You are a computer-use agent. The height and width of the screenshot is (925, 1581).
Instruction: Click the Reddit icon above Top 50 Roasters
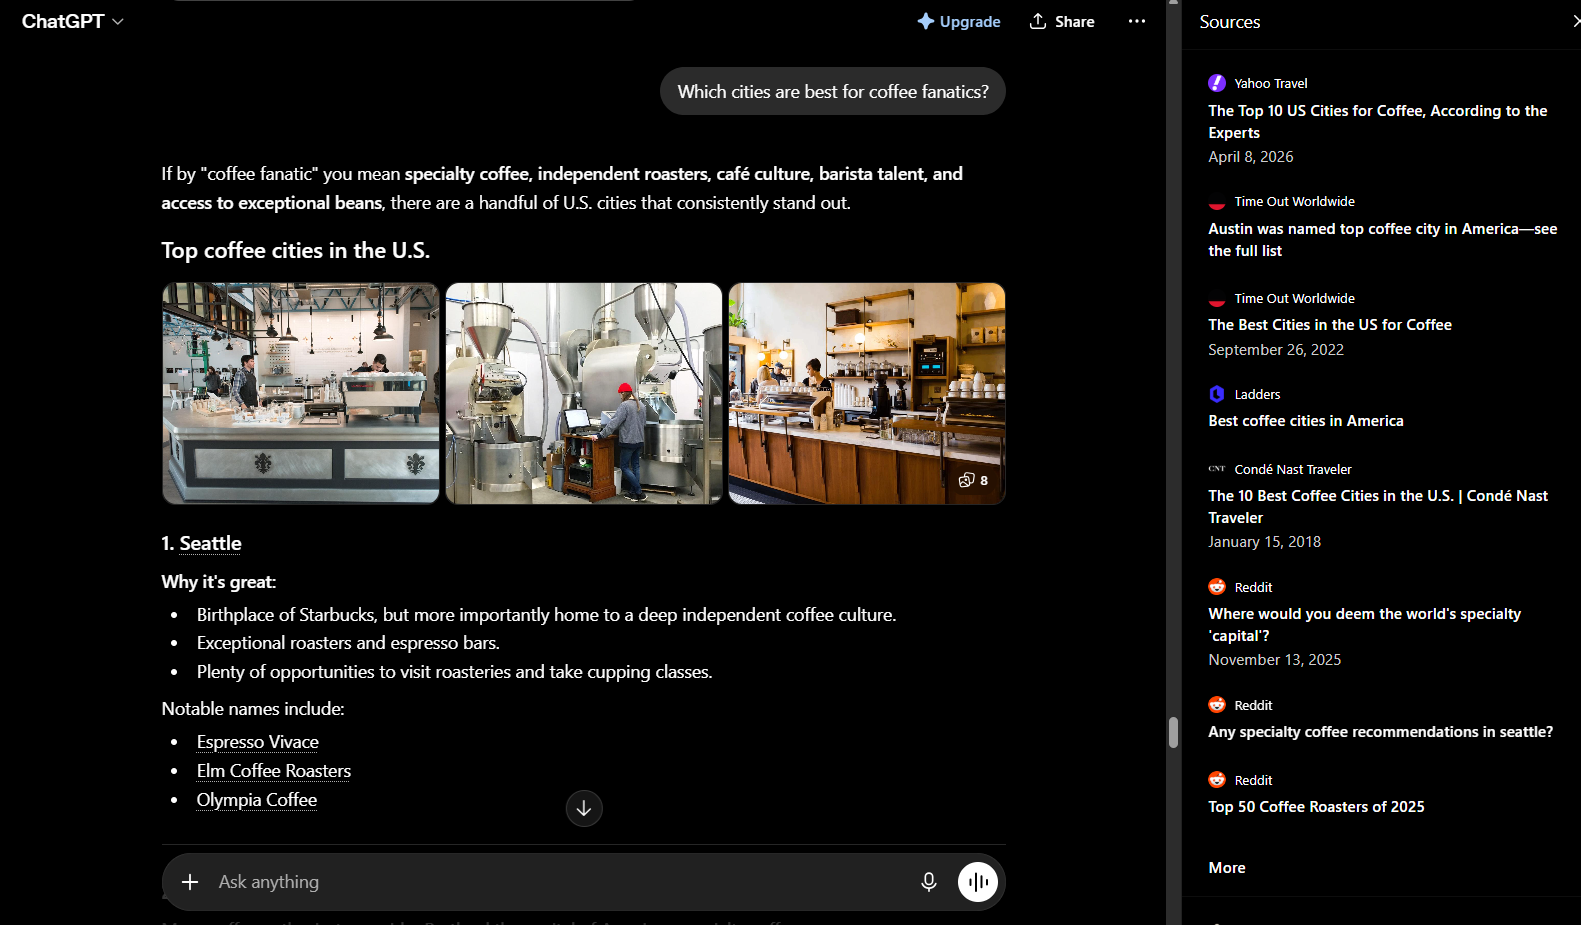1217,780
